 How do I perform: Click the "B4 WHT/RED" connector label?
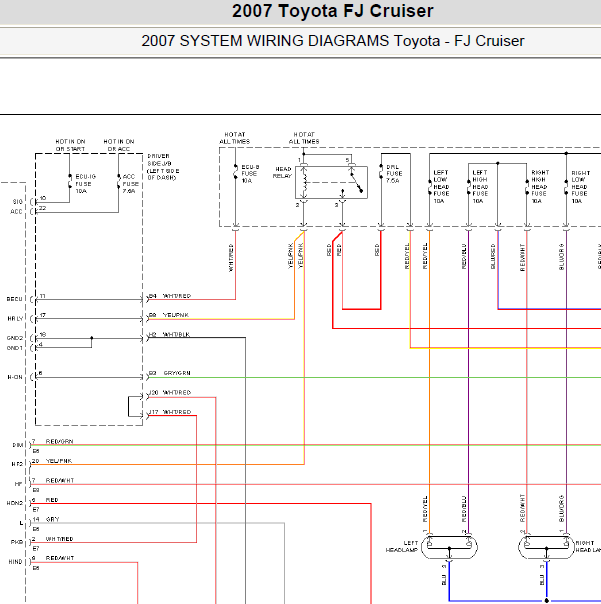pyautogui.click(x=170, y=296)
